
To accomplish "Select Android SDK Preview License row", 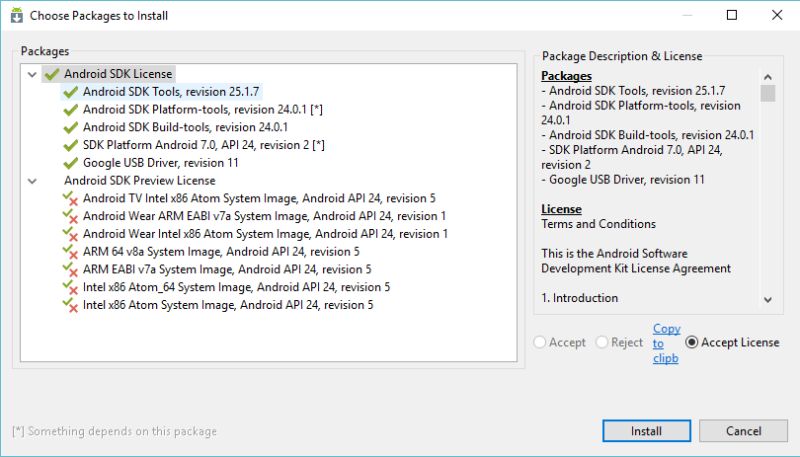I will [139, 181].
